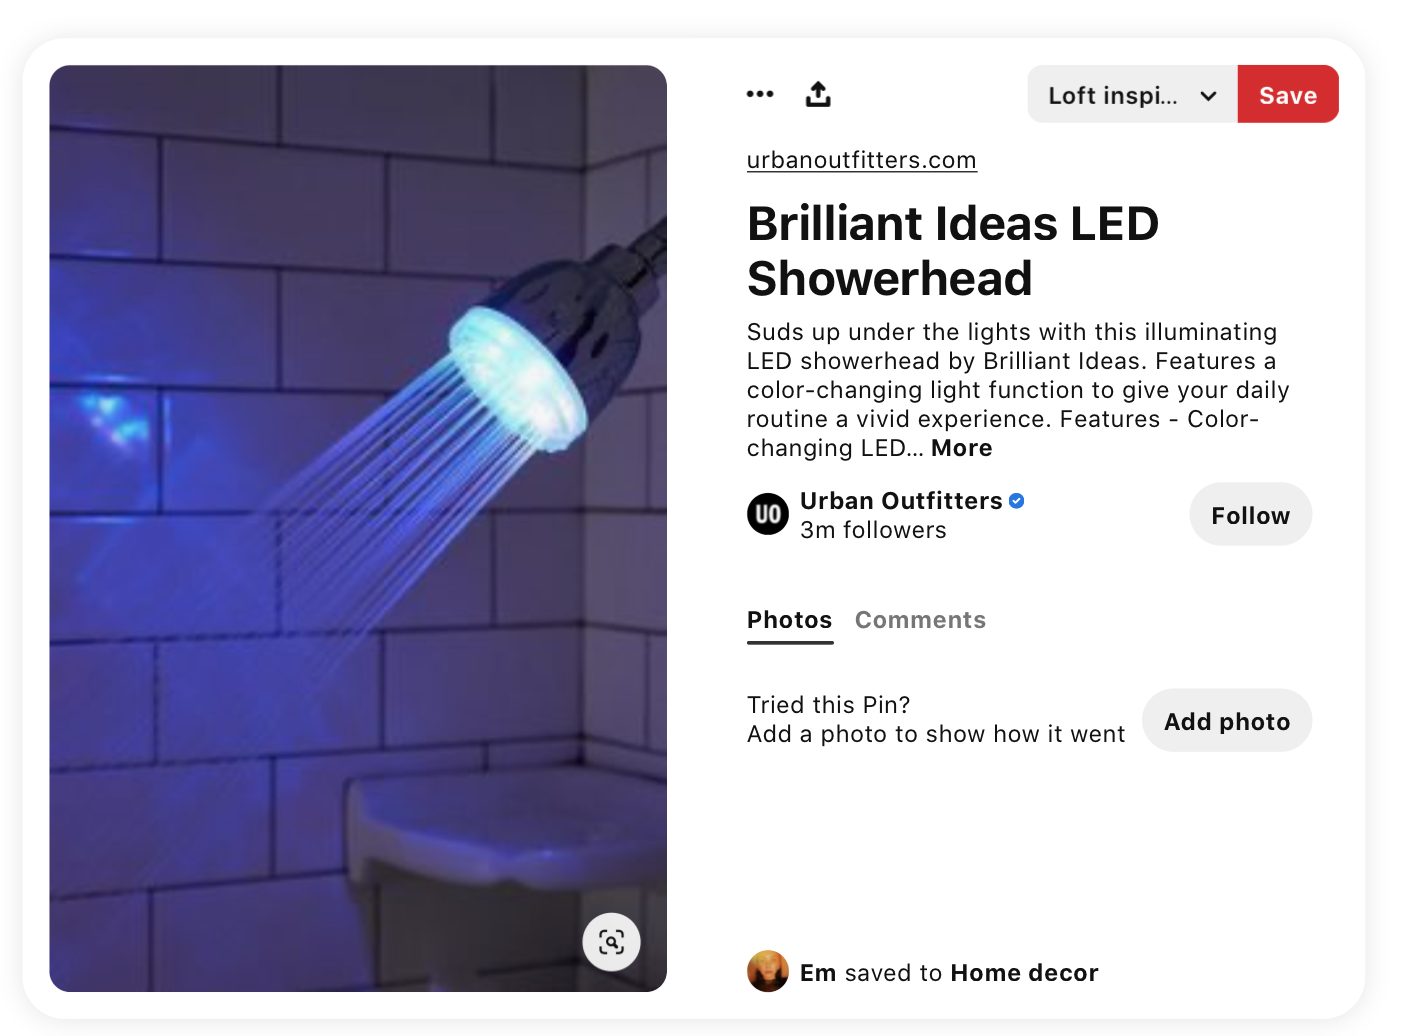The image size is (1410, 1036).
Task: Visit the urbanoutfitters.com link
Action: click(862, 160)
